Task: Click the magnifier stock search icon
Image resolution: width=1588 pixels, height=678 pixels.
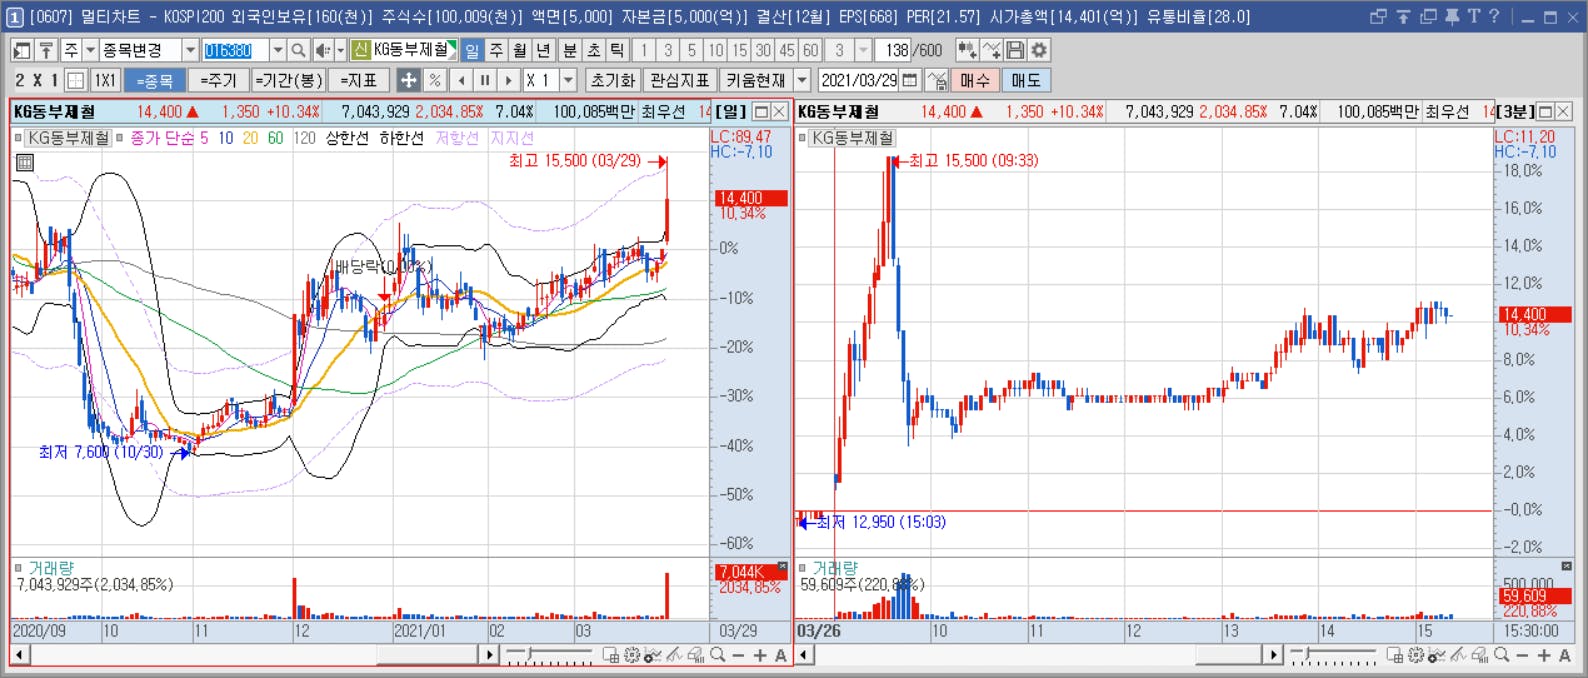Action: 298,50
